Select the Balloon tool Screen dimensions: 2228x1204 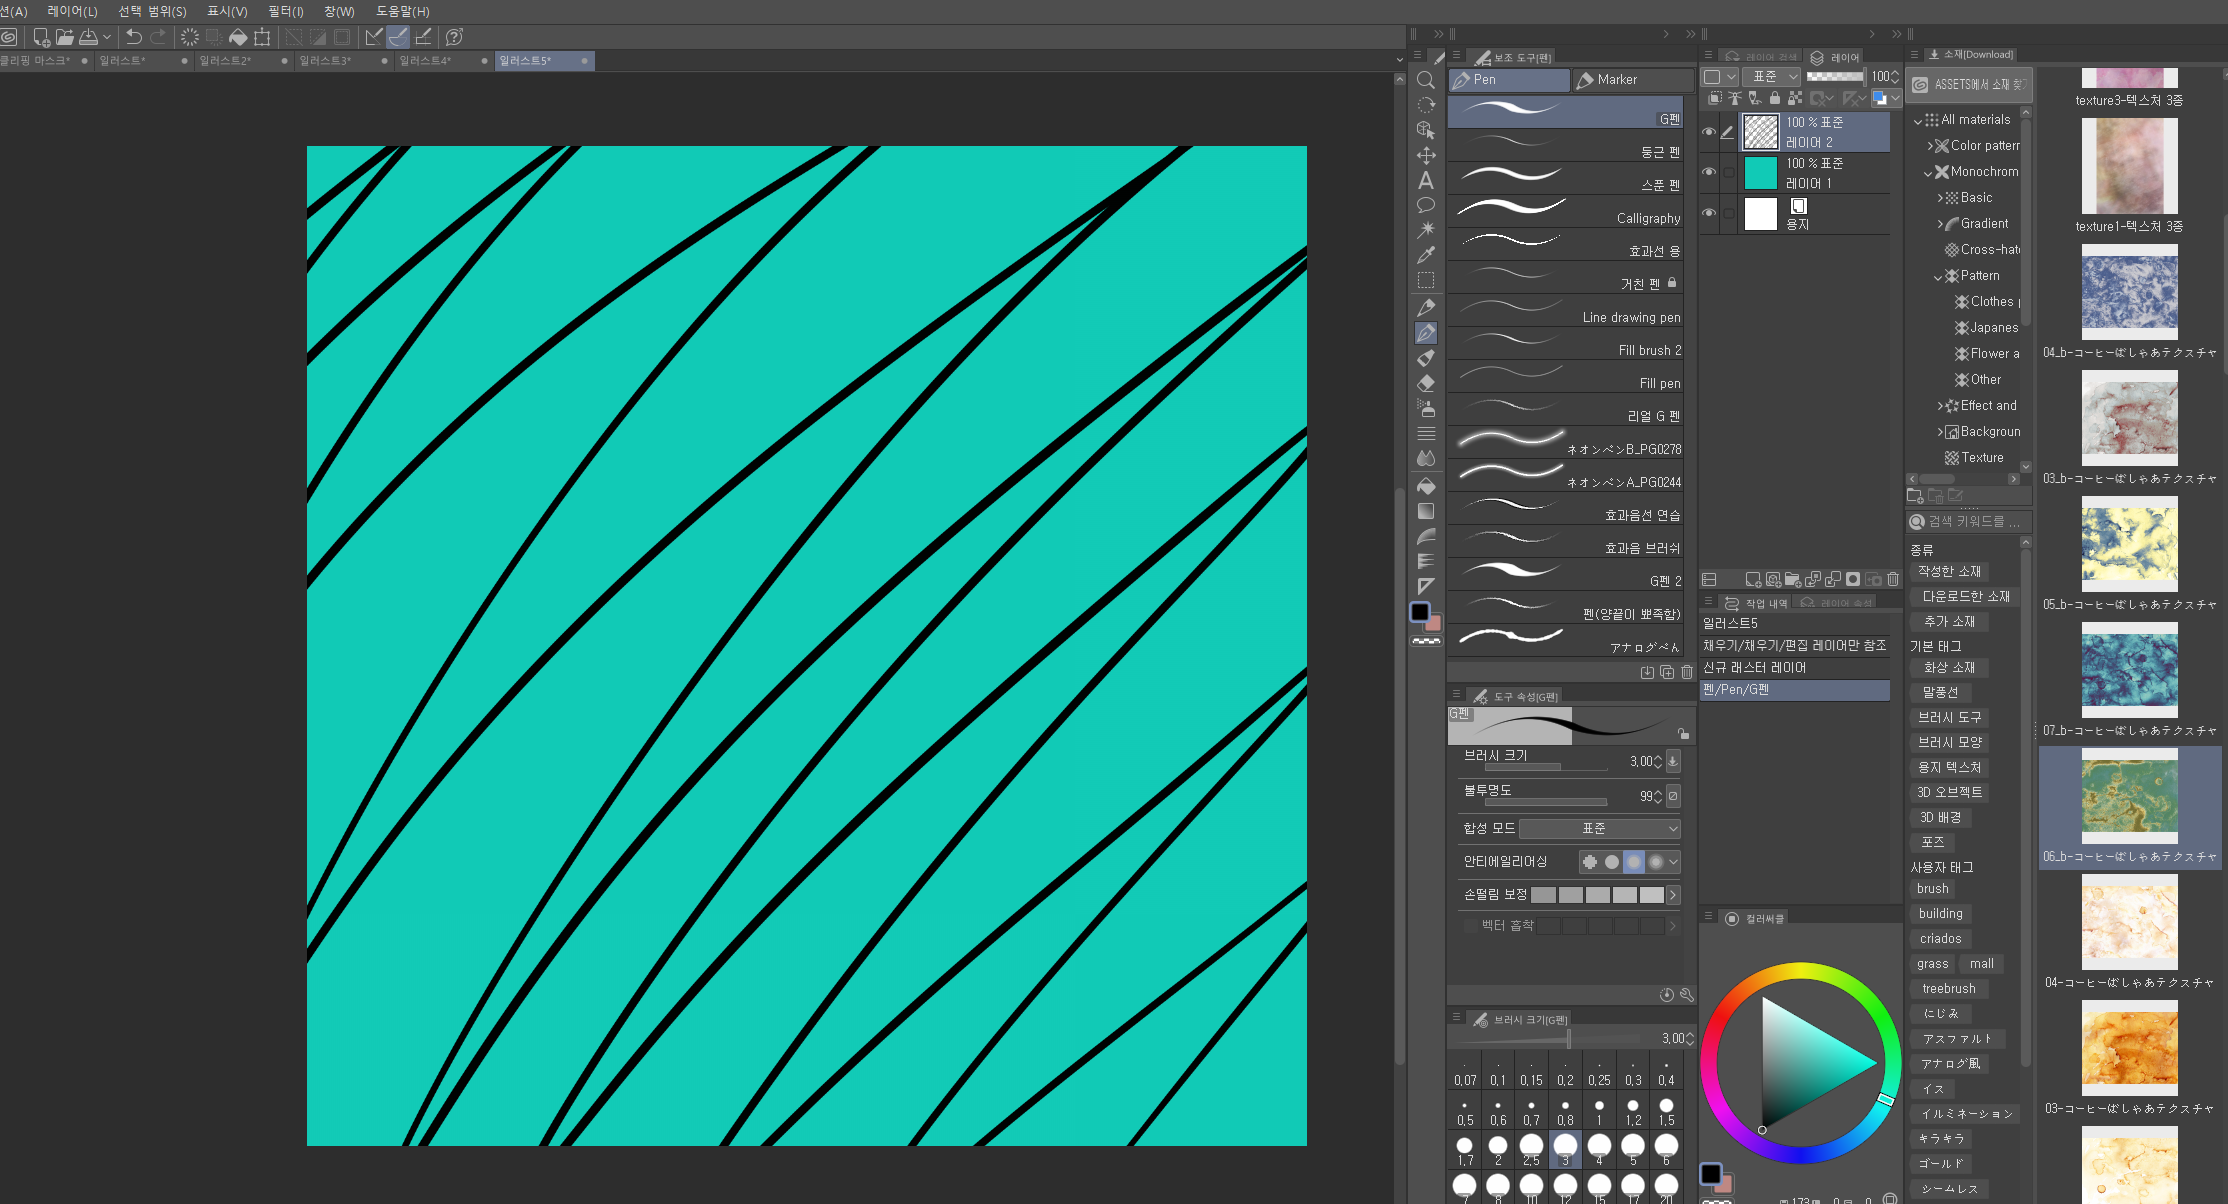click(x=1426, y=205)
